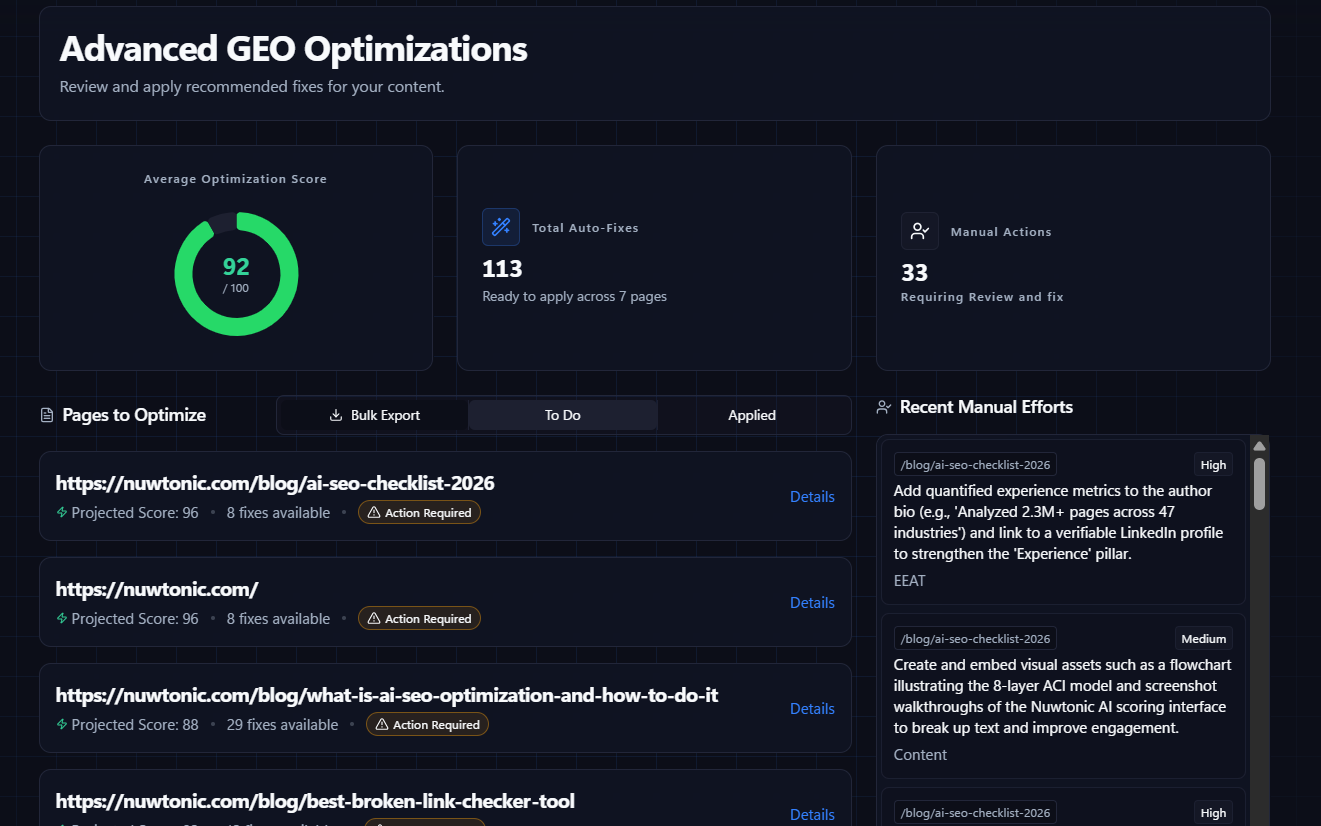Click Action Required badge on ai-seo-checklist-2026
Viewport: 1321px width, 826px height.
pyautogui.click(x=419, y=512)
